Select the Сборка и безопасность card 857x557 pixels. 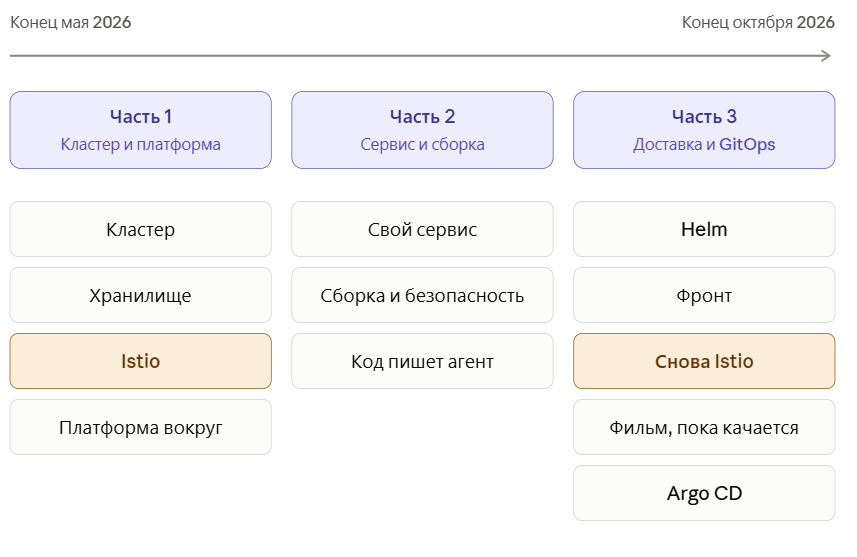(x=422, y=295)
